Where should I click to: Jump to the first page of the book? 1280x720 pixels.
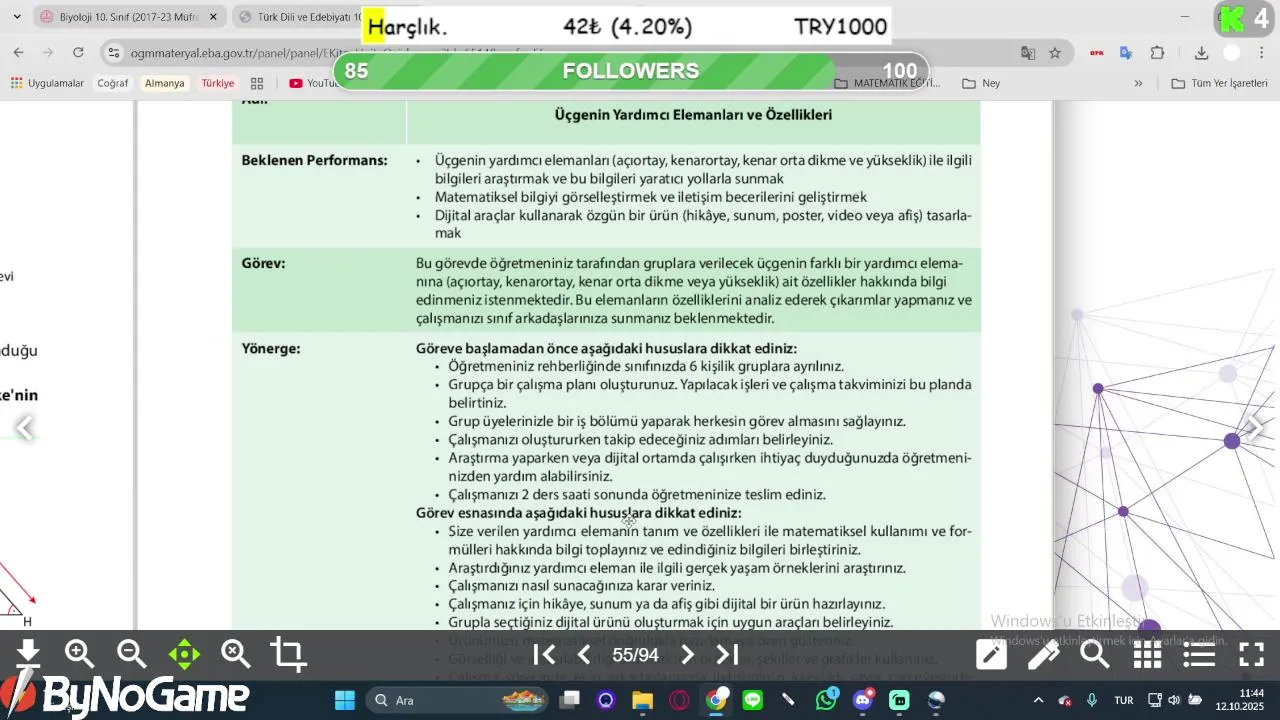(544, 655)
